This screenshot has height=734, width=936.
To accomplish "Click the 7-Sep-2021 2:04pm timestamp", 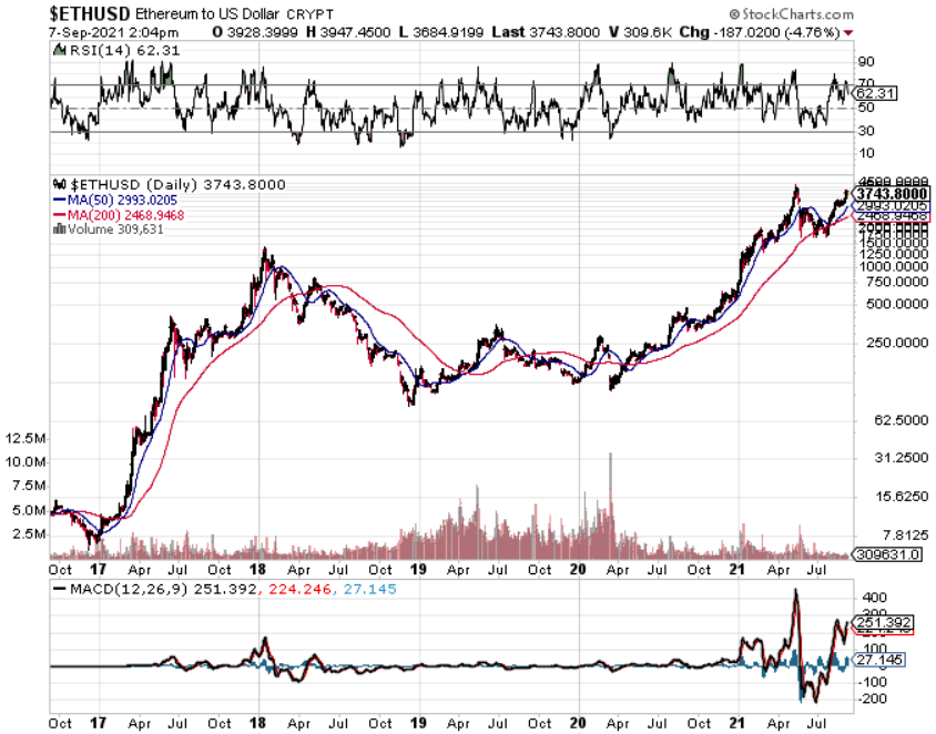I will tap(109, 32).
